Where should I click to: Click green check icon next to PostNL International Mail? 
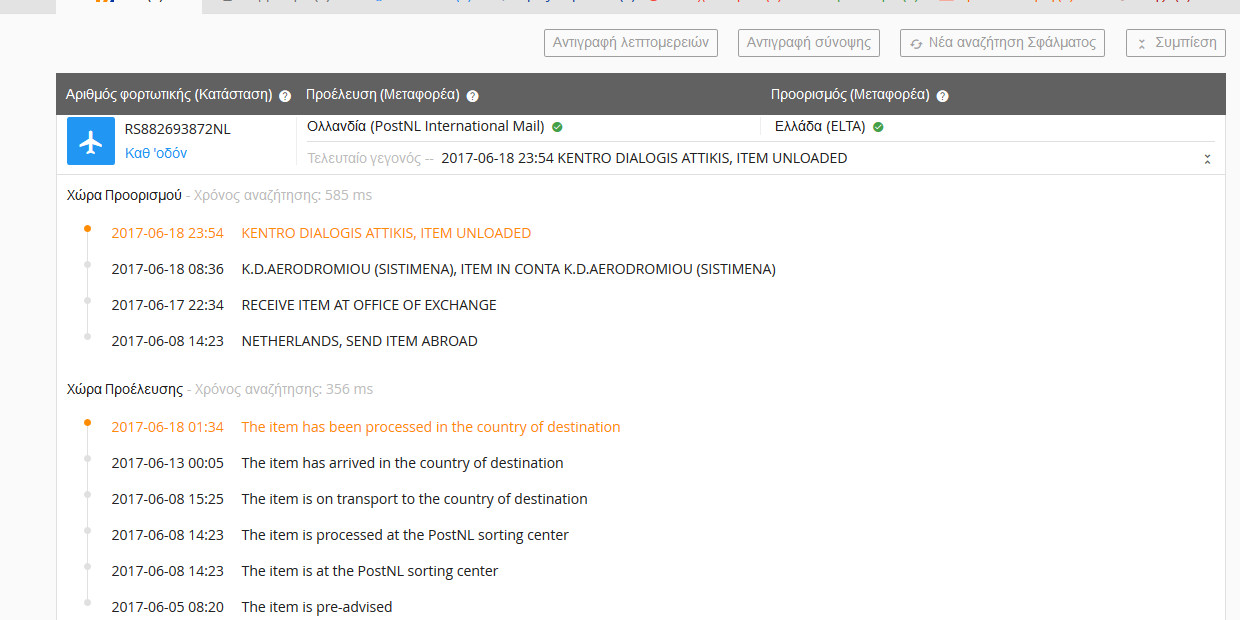pos(557,127)
